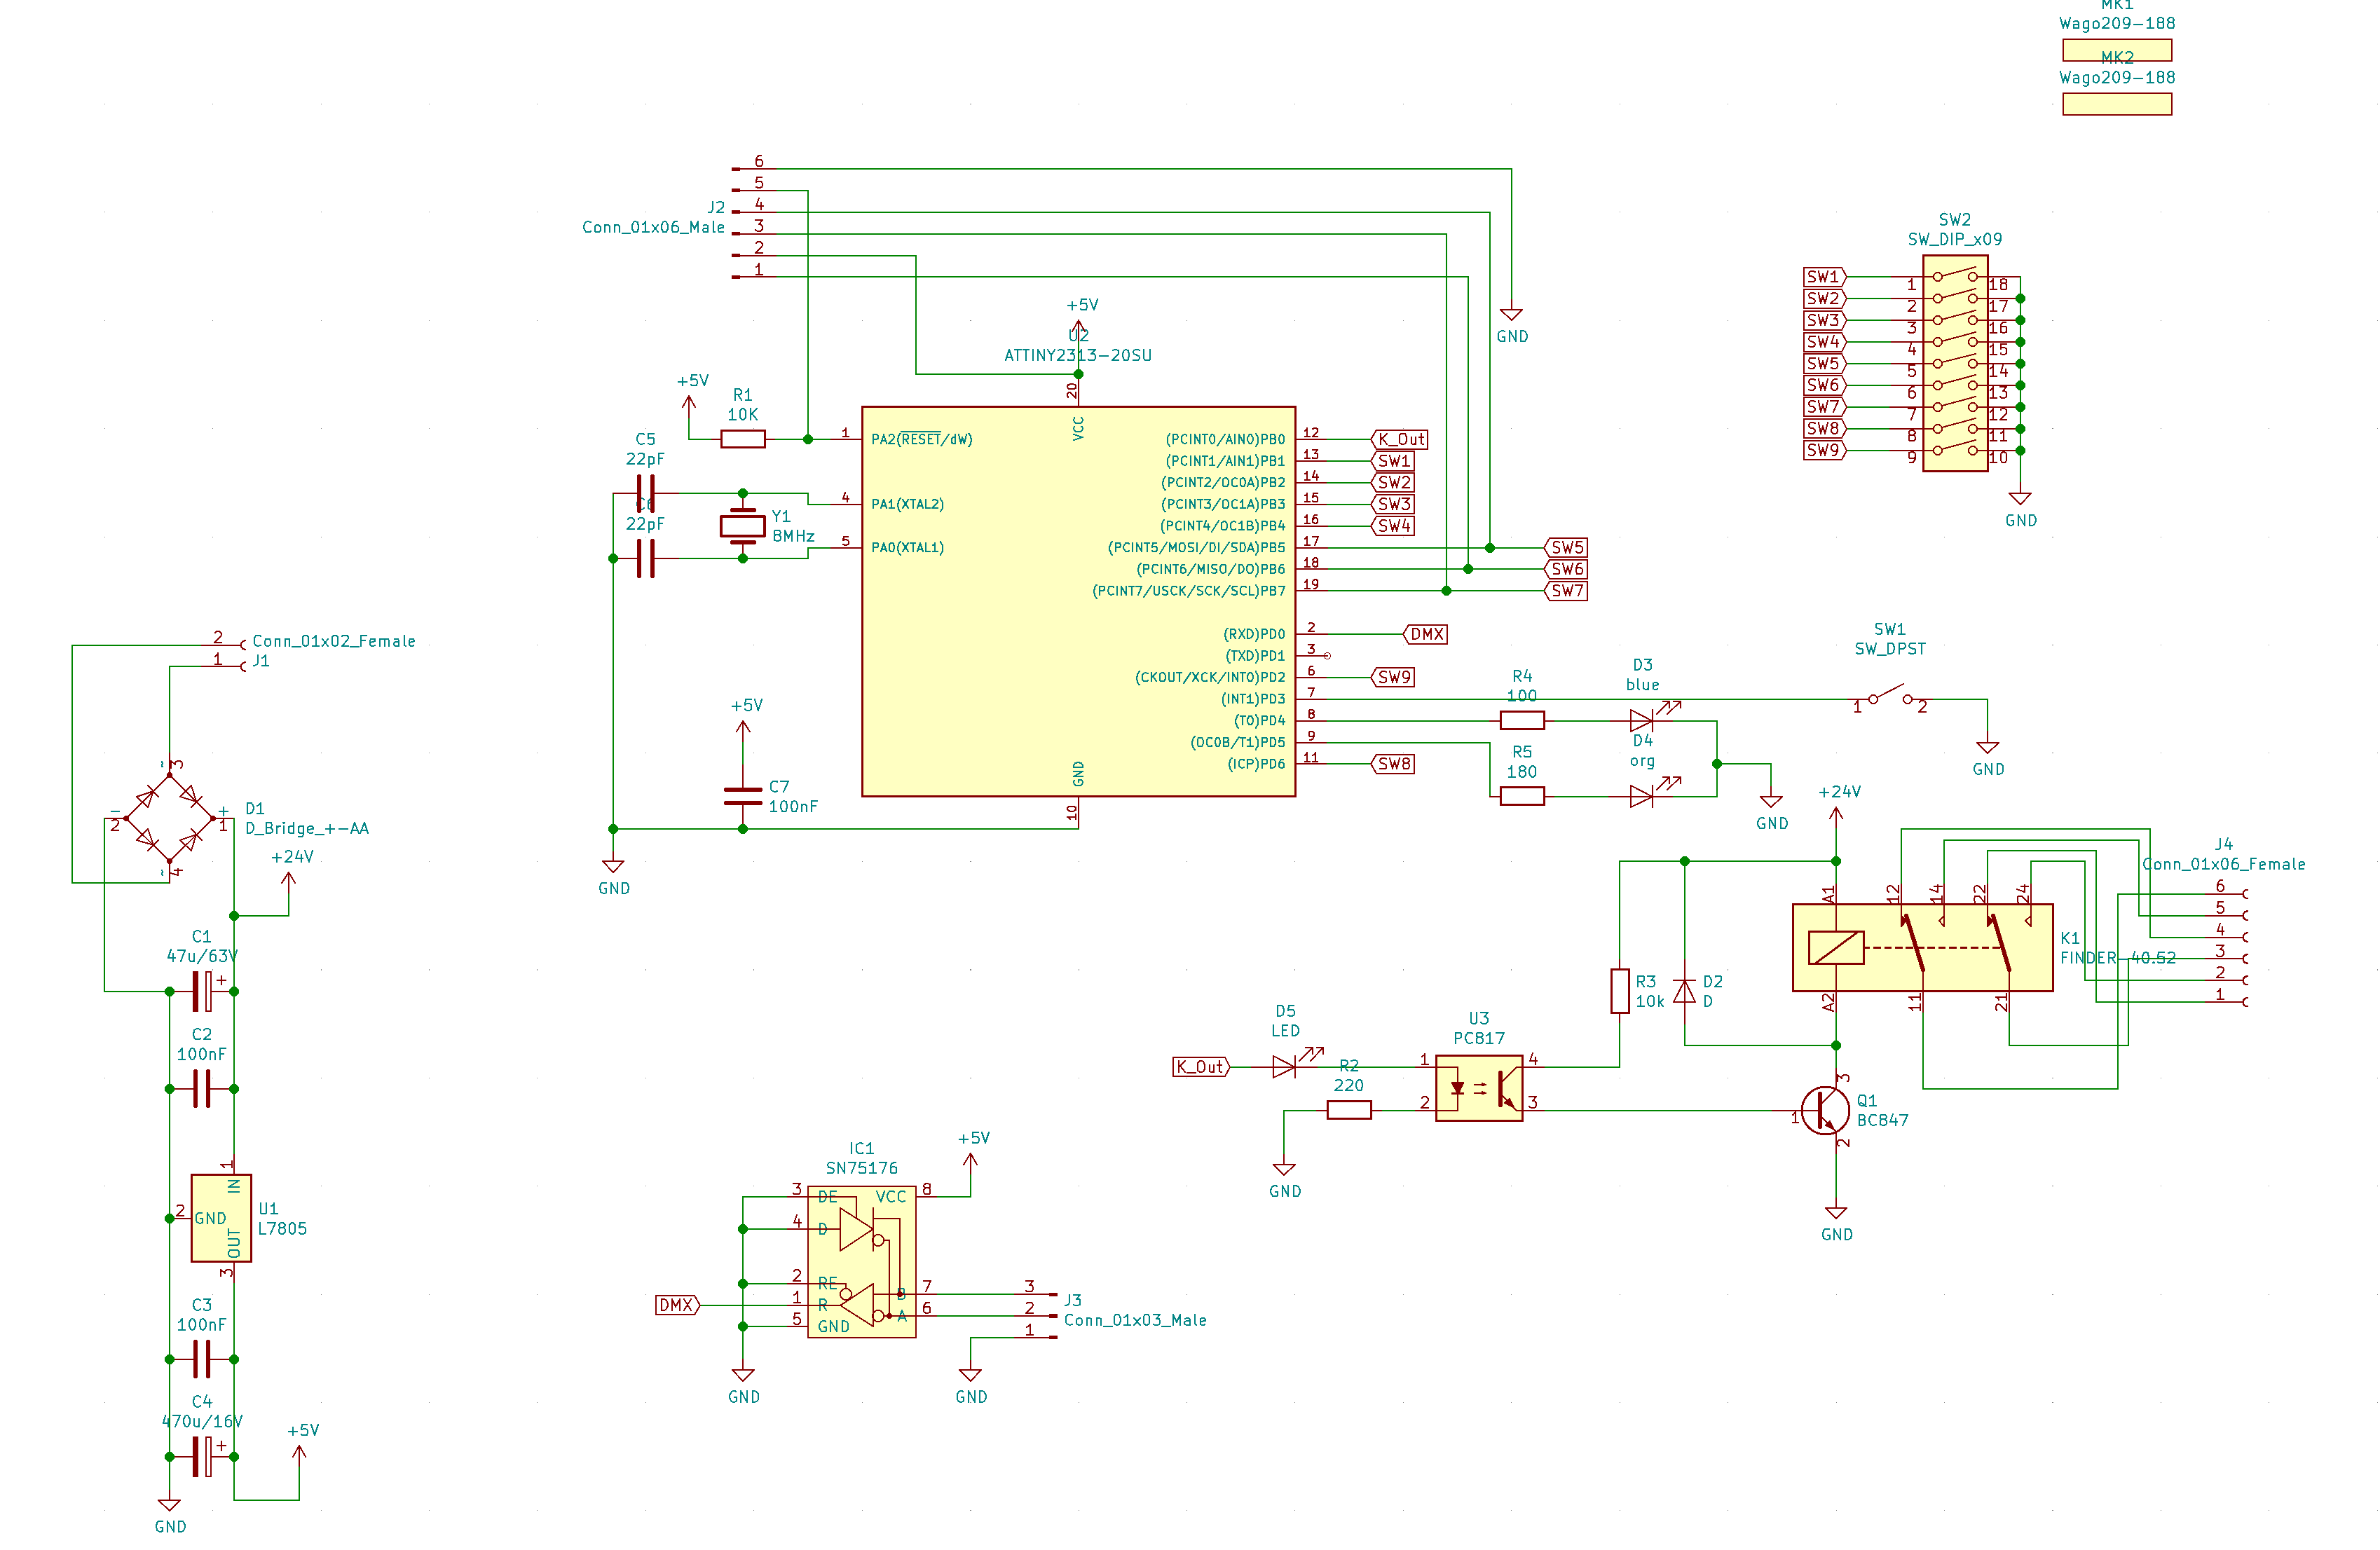
Task: Select the C1 47u/63V electrolytic capacitor
Action: tap(202, 991)
